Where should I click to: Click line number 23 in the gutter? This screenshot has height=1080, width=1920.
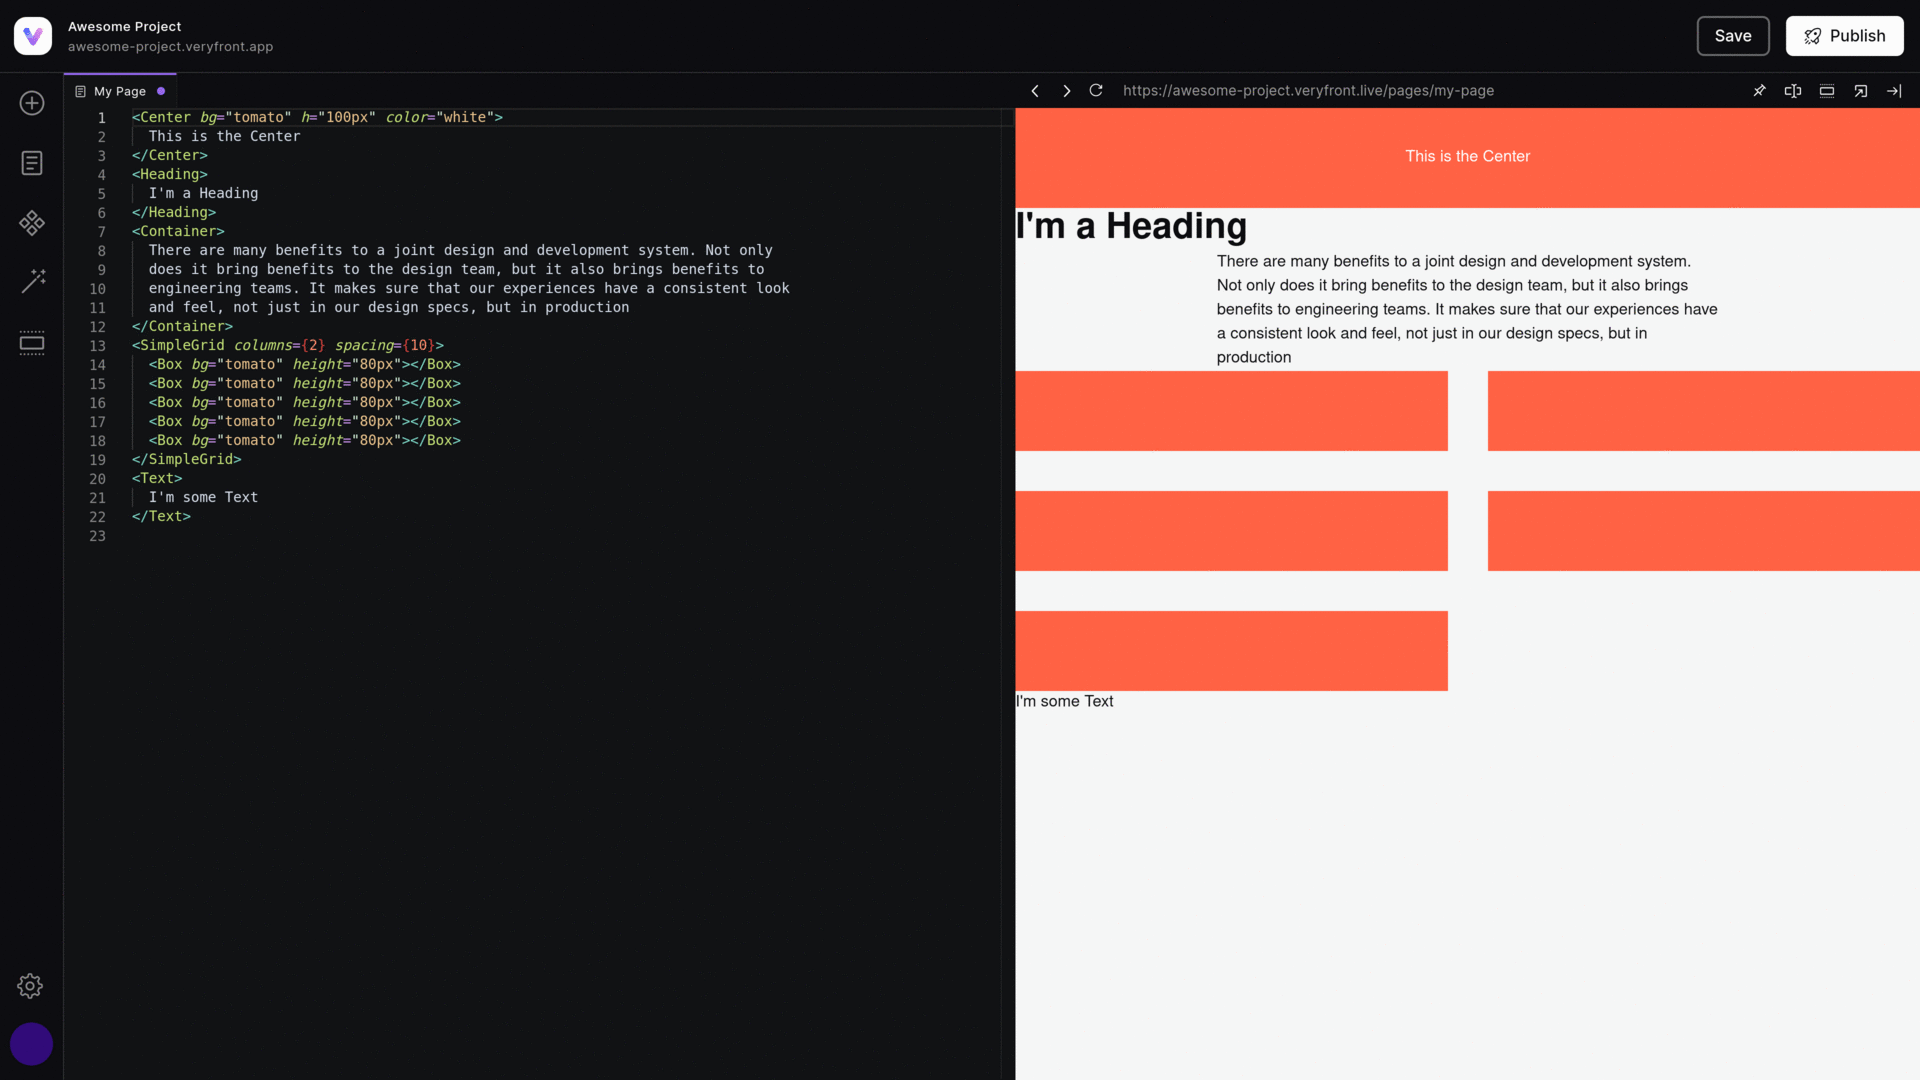tap(97, 536)
